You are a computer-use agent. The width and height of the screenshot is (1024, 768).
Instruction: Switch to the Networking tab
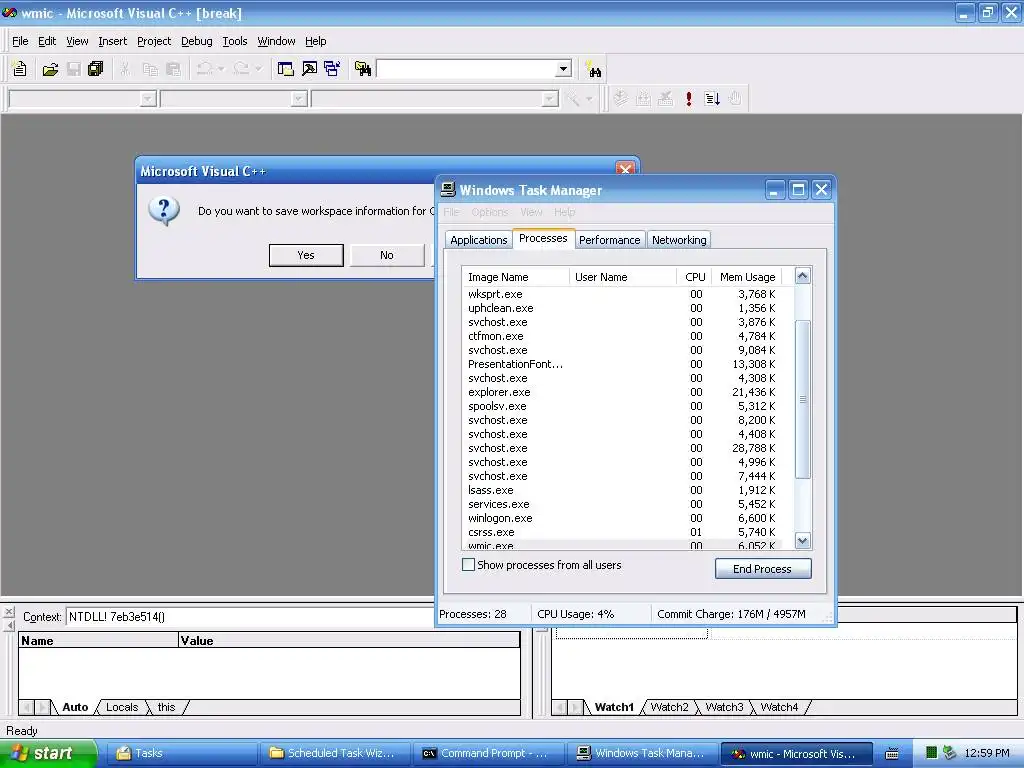click(679, 240)
